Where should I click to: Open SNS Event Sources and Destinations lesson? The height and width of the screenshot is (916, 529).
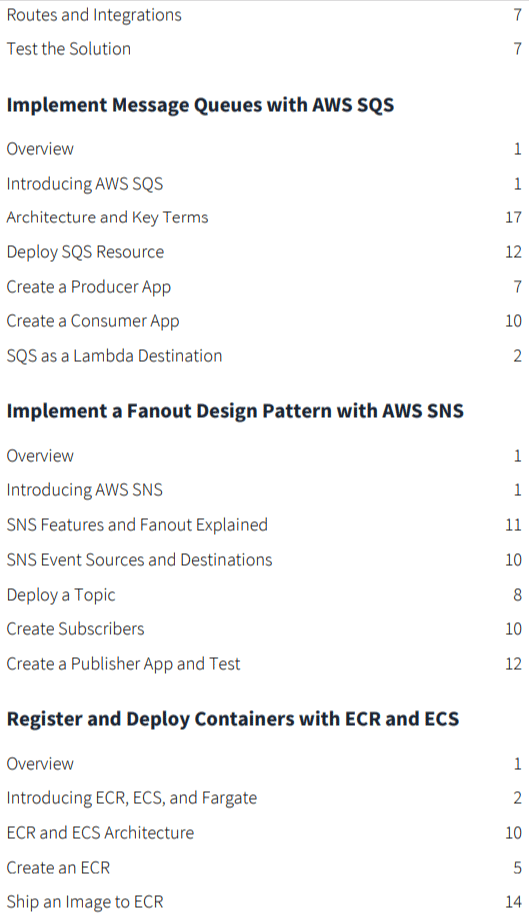click(x=140, y=560)
